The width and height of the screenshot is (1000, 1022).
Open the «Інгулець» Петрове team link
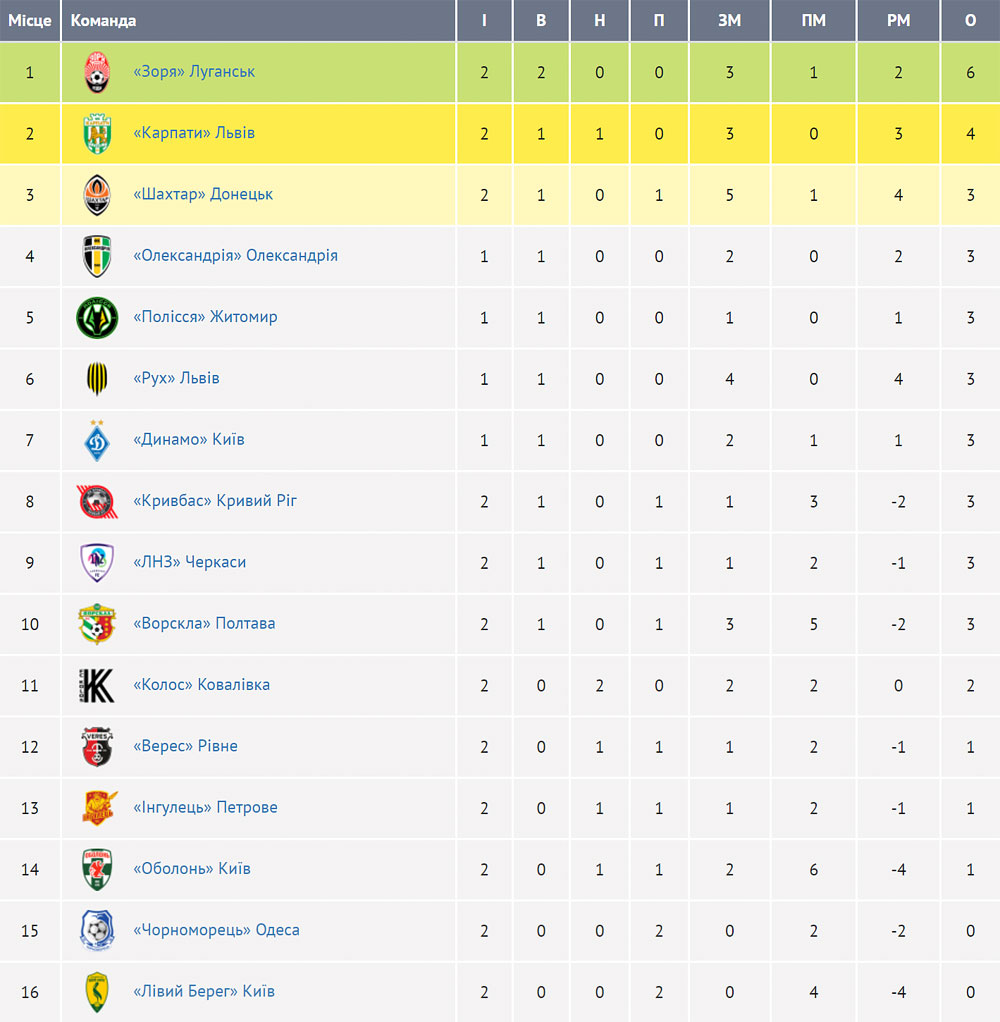click(205, 807)
